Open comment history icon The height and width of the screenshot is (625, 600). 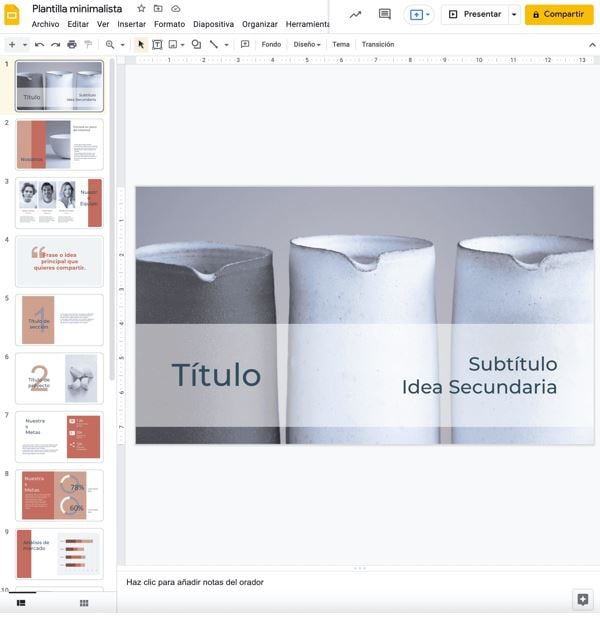point(385,15)
